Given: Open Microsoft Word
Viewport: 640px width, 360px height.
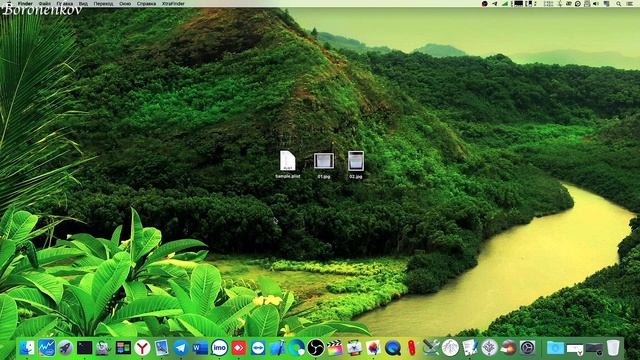Looking at the screenshot, I should coord(200,348).
